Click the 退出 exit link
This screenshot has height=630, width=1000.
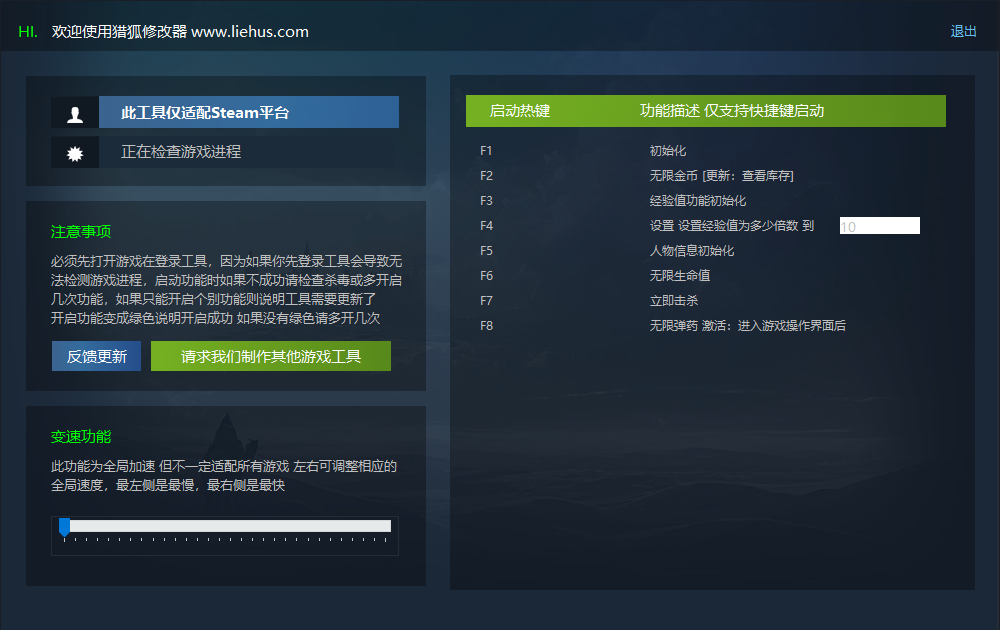click(x=963, y=31)
